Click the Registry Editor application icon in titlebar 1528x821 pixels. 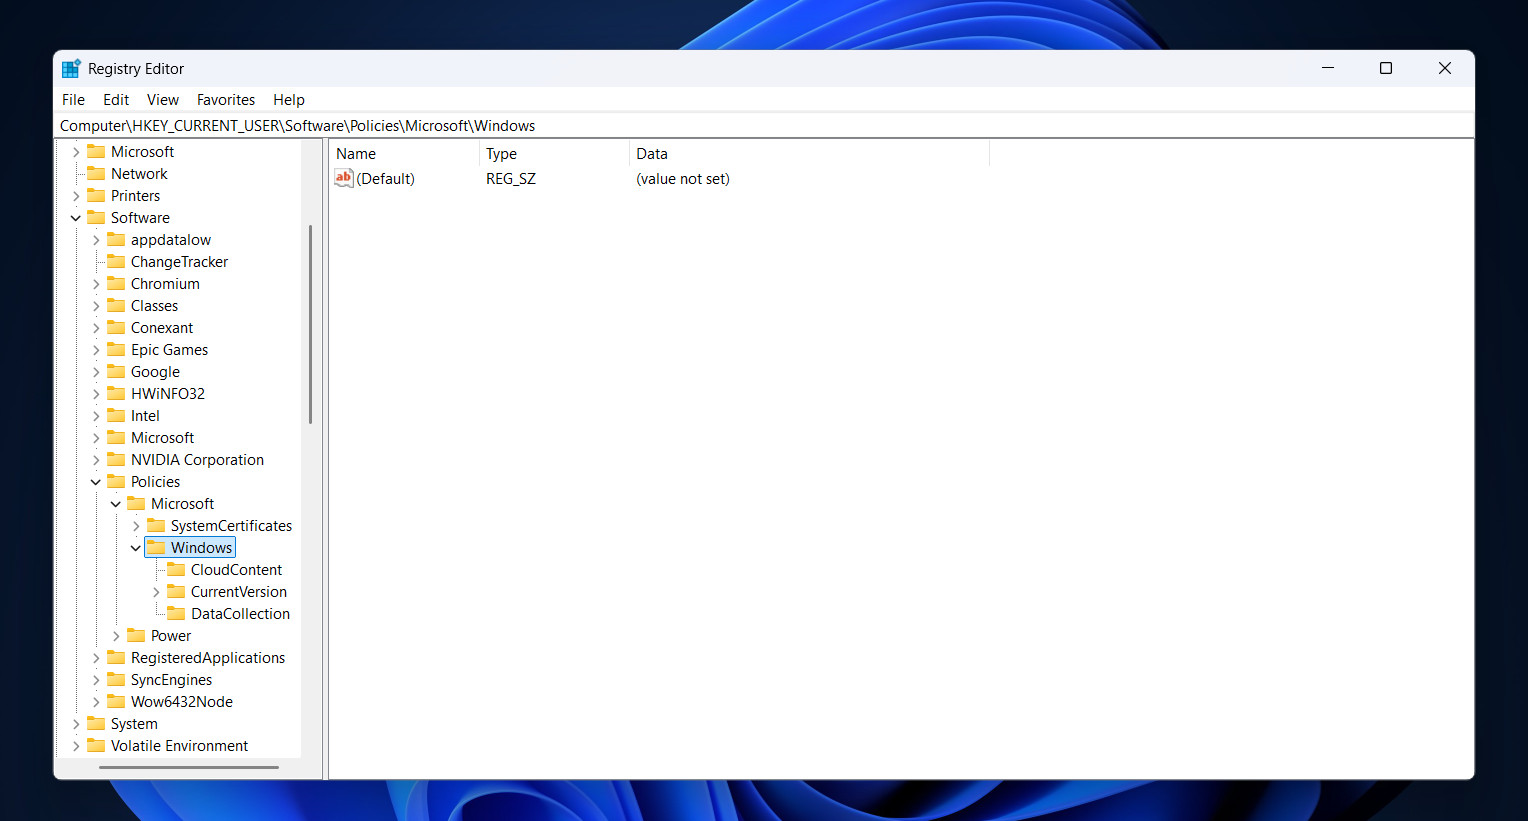click(70, 68)
